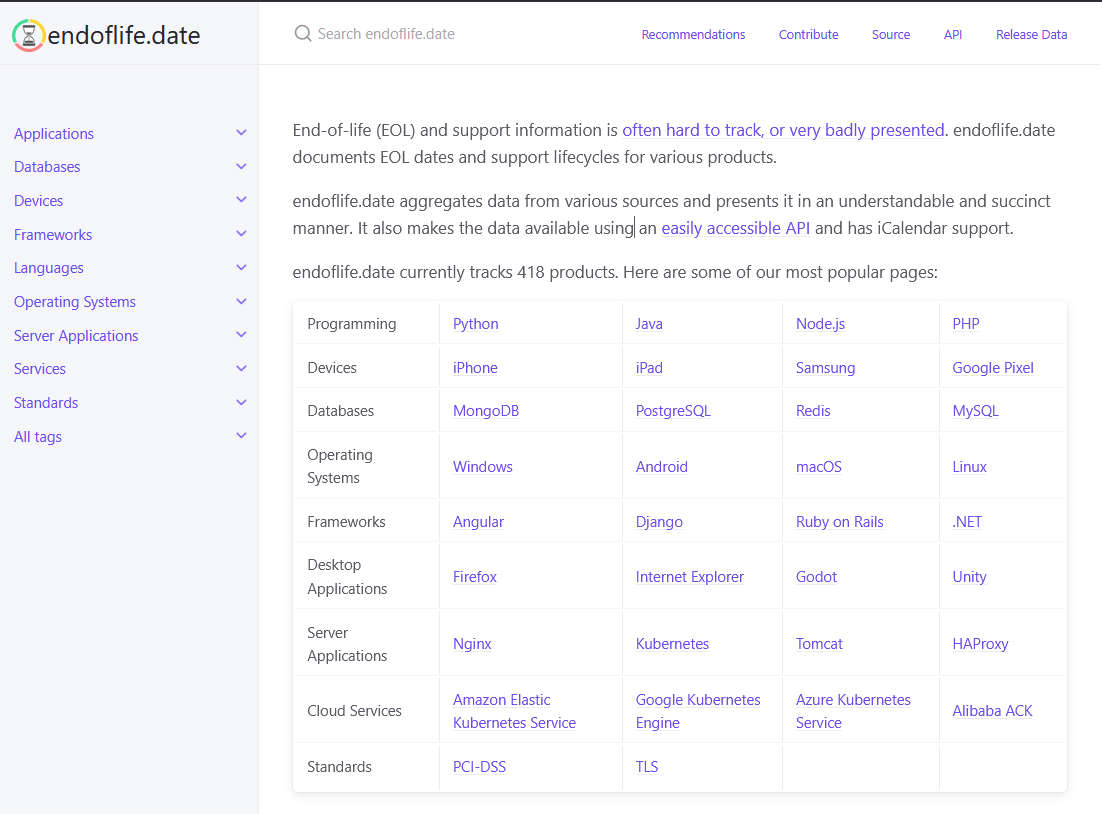Focus the Search endoflife.date field
Image resolution: width=1102 pixels, height=814 pixels.
pyautogui.click(x=386, y=34)
